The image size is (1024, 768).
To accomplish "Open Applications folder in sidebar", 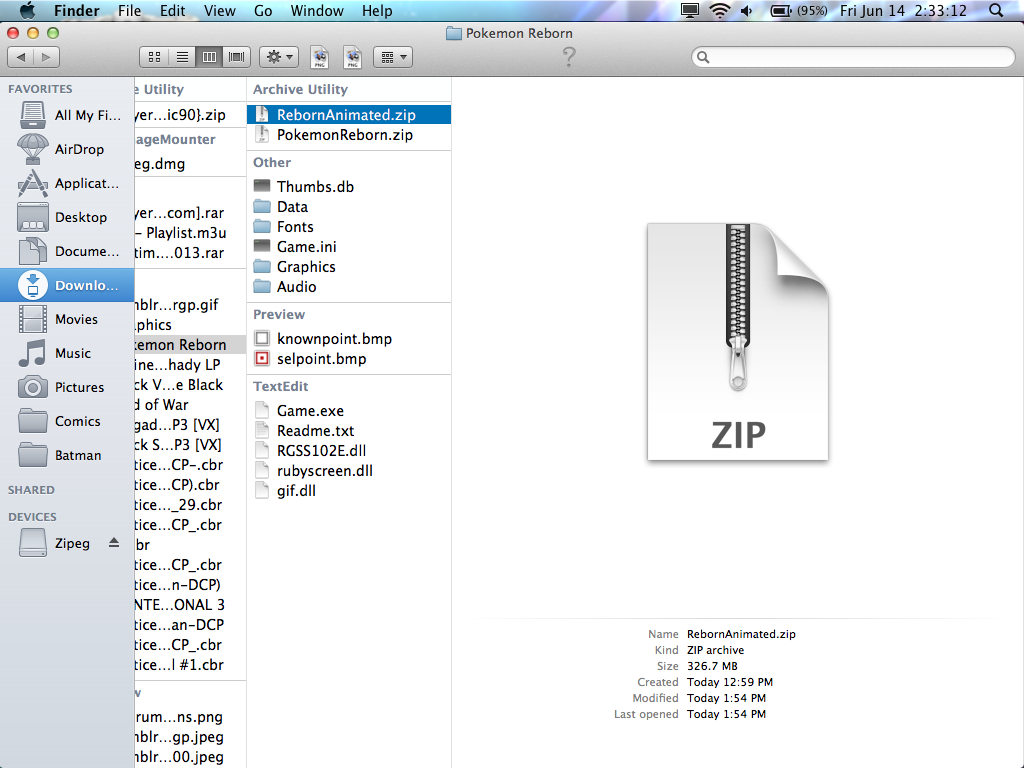I will (85, 183).
